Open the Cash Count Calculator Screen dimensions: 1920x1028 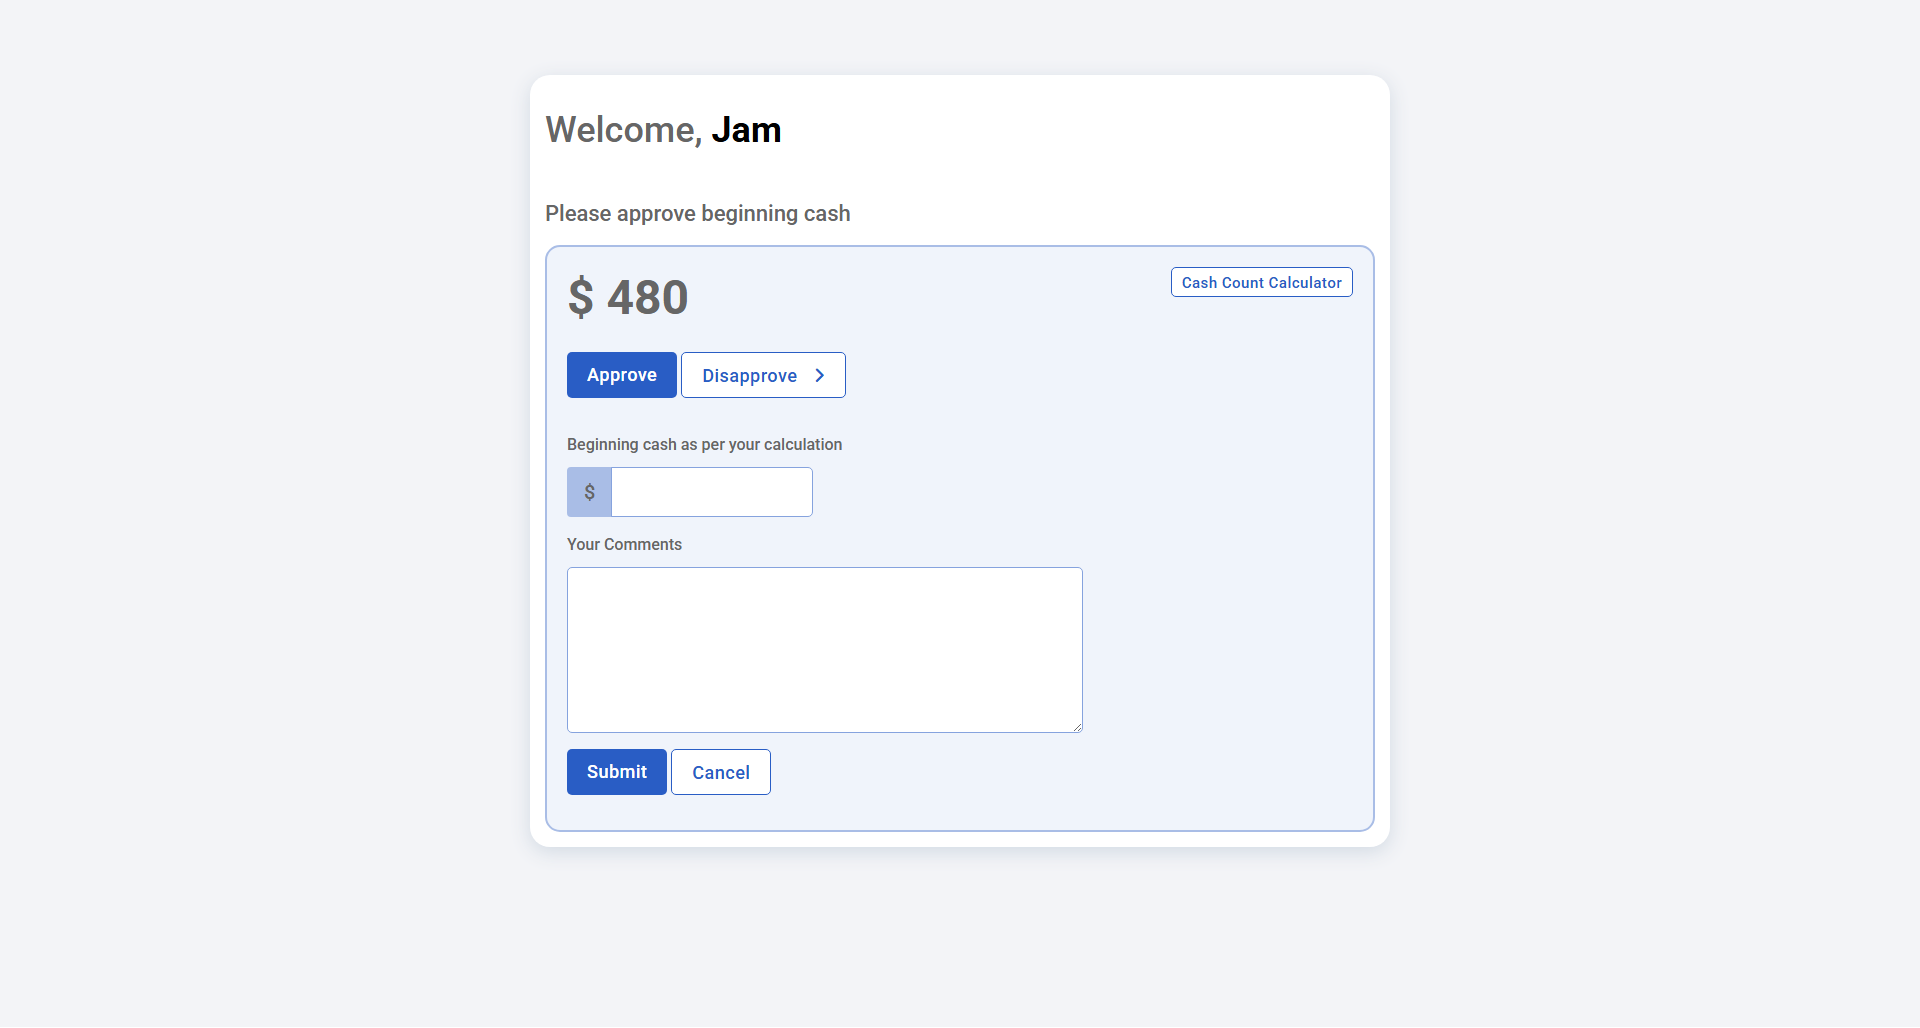(1261, 283)
